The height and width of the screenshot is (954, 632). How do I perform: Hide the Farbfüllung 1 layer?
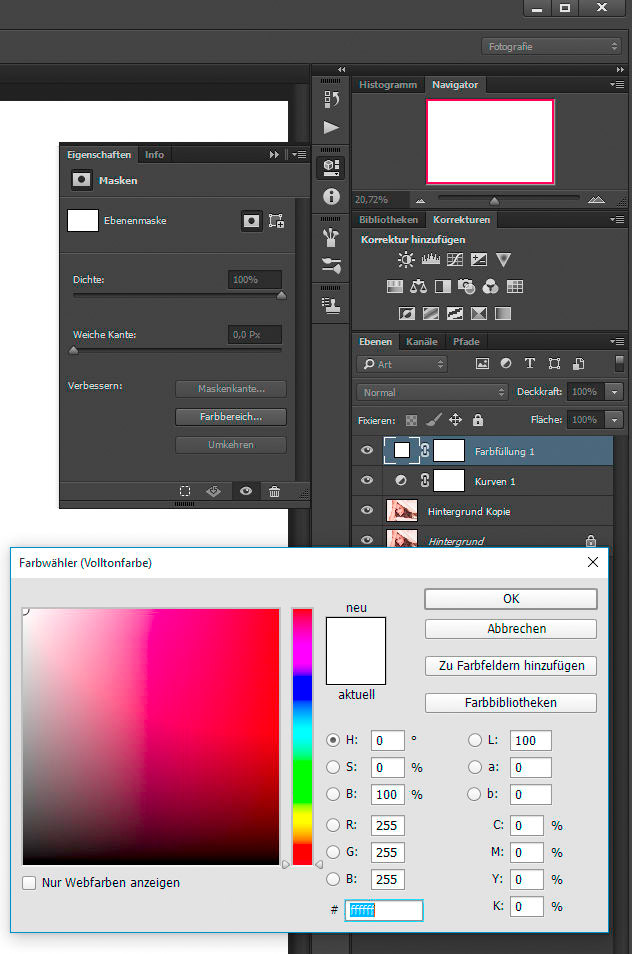367,450
